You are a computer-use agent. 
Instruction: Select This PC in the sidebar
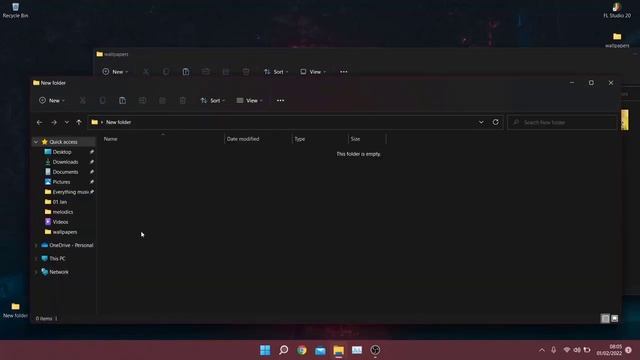[x=57, y=259]
